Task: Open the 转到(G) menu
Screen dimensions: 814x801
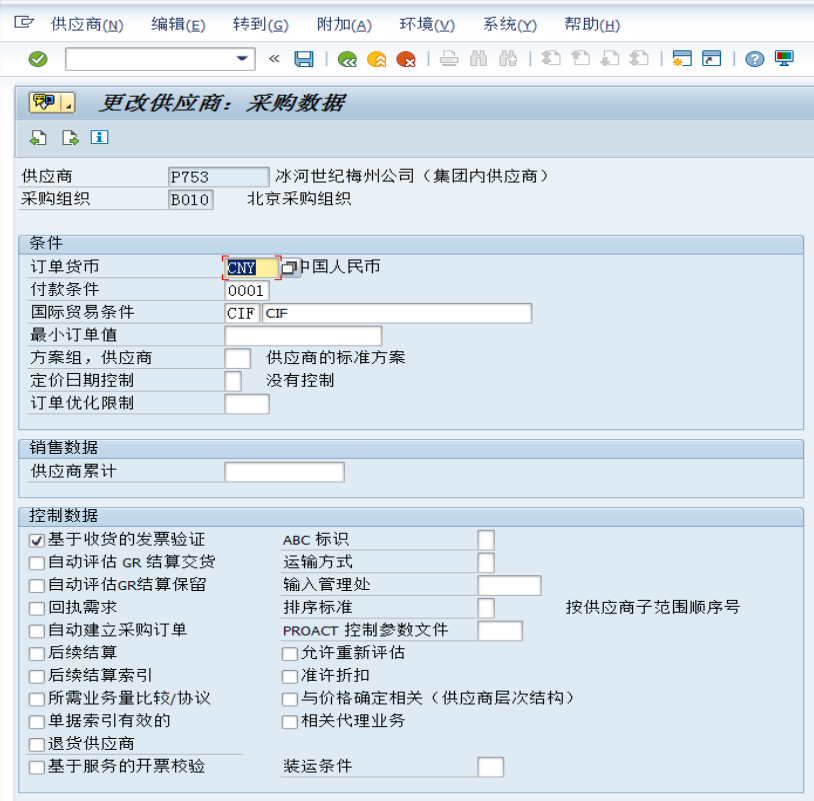Action: click(261, 24)
